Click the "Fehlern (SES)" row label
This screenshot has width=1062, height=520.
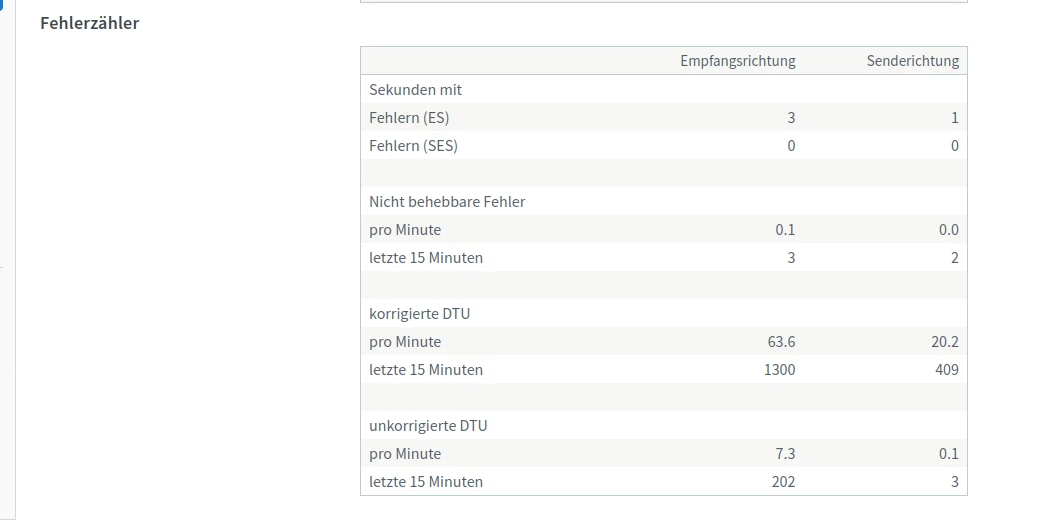pyautogui.click(x=413, y=146)
